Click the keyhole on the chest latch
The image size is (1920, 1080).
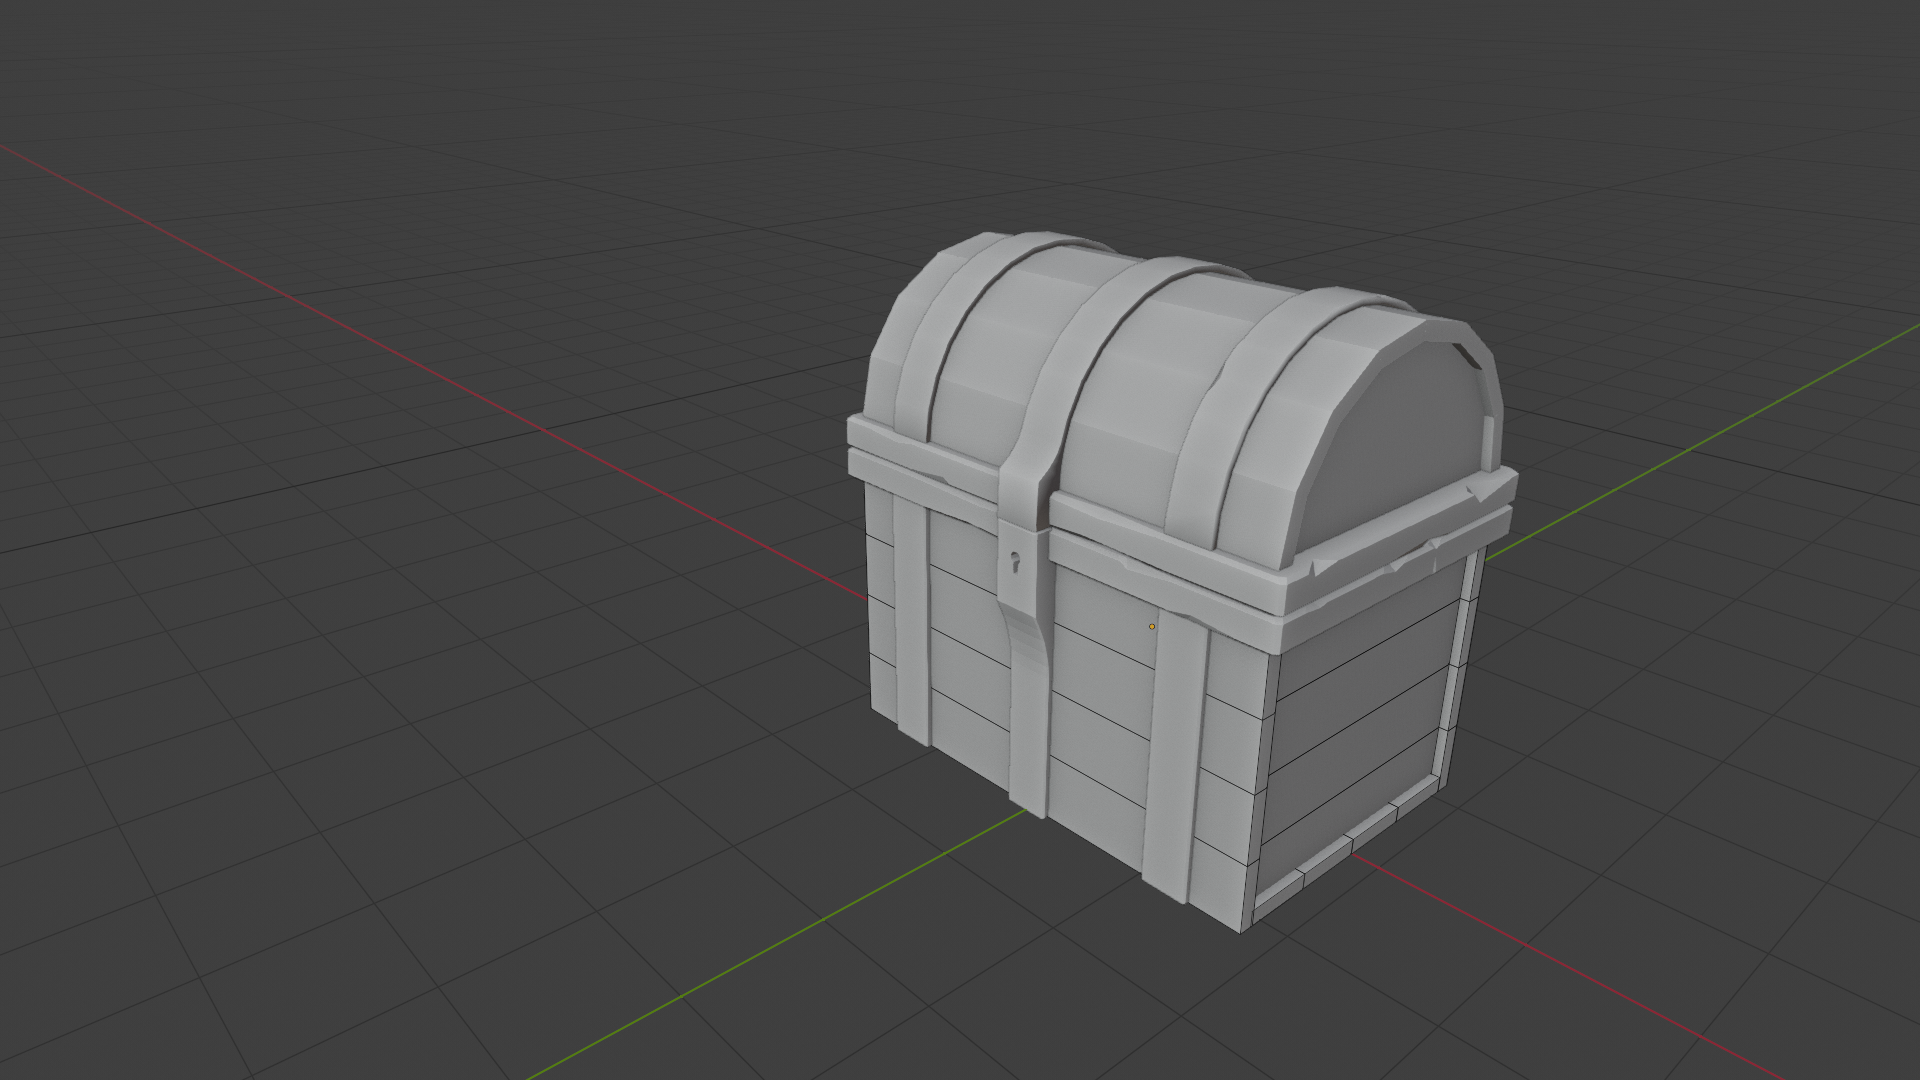[1016, 562]
